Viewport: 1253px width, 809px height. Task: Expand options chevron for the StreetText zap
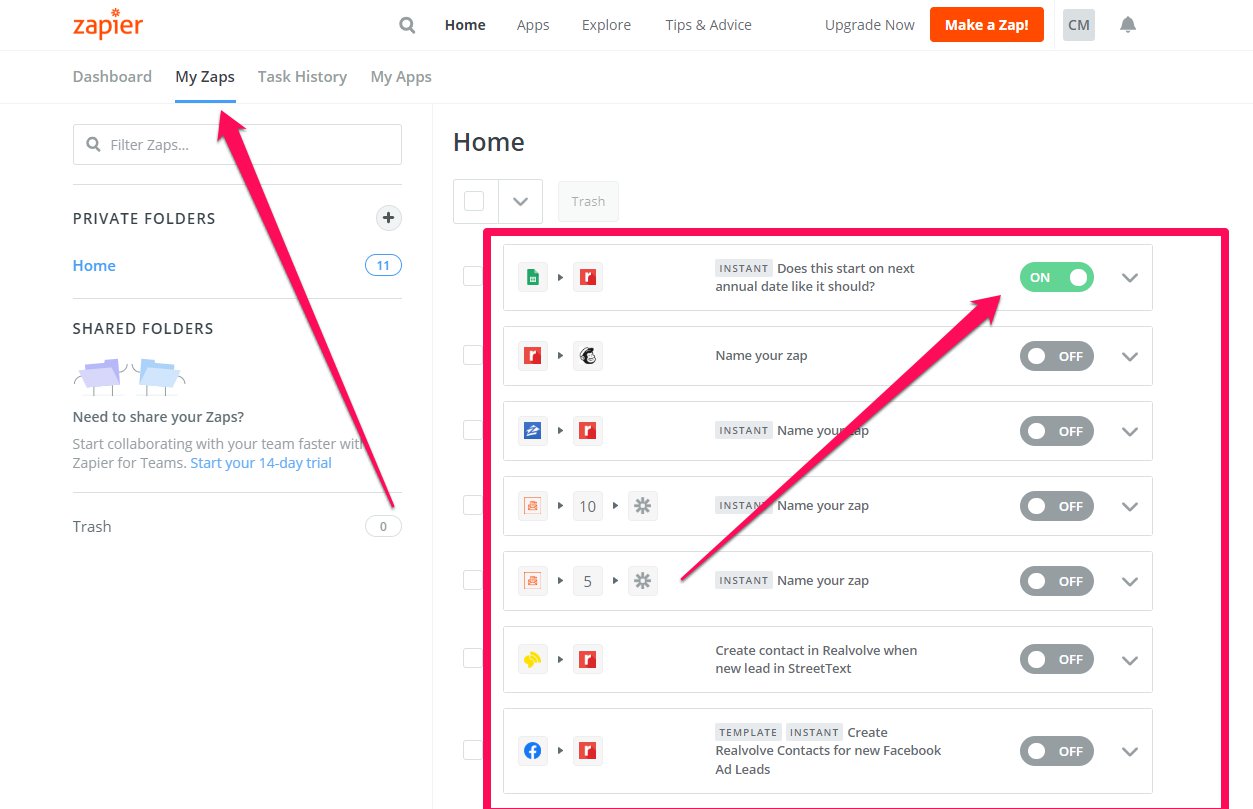(1130, 659)
